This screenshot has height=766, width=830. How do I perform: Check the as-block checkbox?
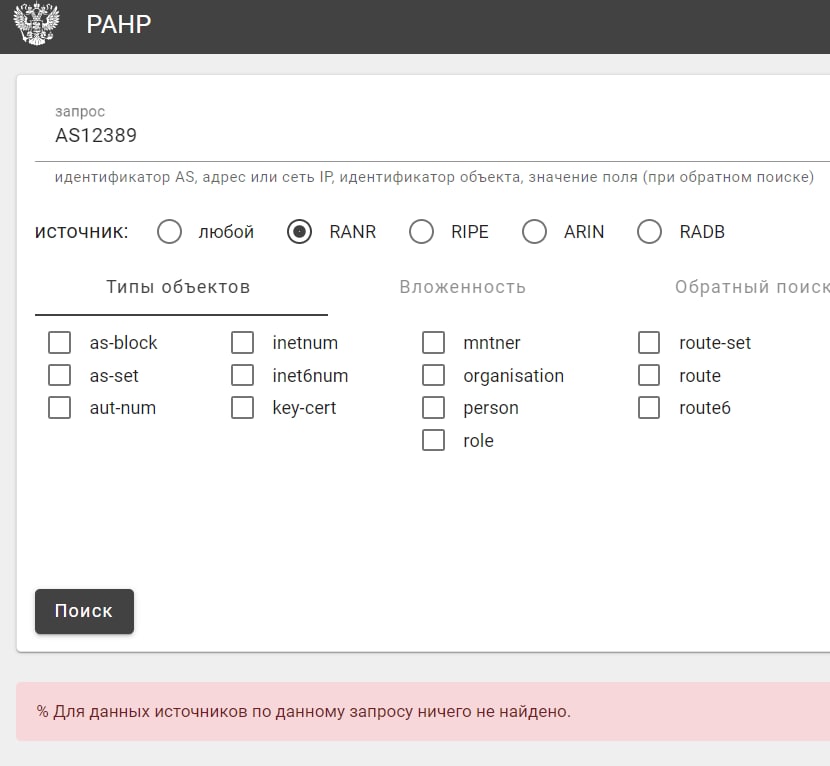tap(59, 343)
